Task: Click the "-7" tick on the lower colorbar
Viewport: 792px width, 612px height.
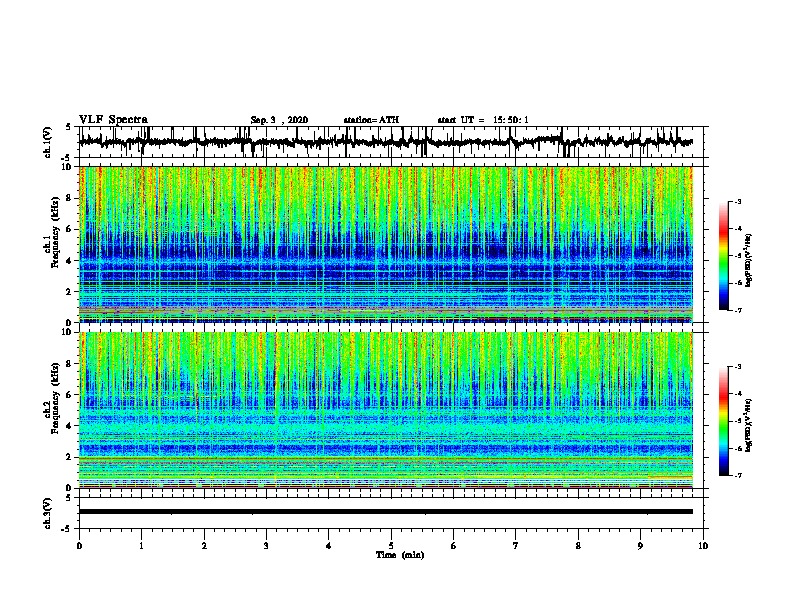Action: tap(738, 475)
